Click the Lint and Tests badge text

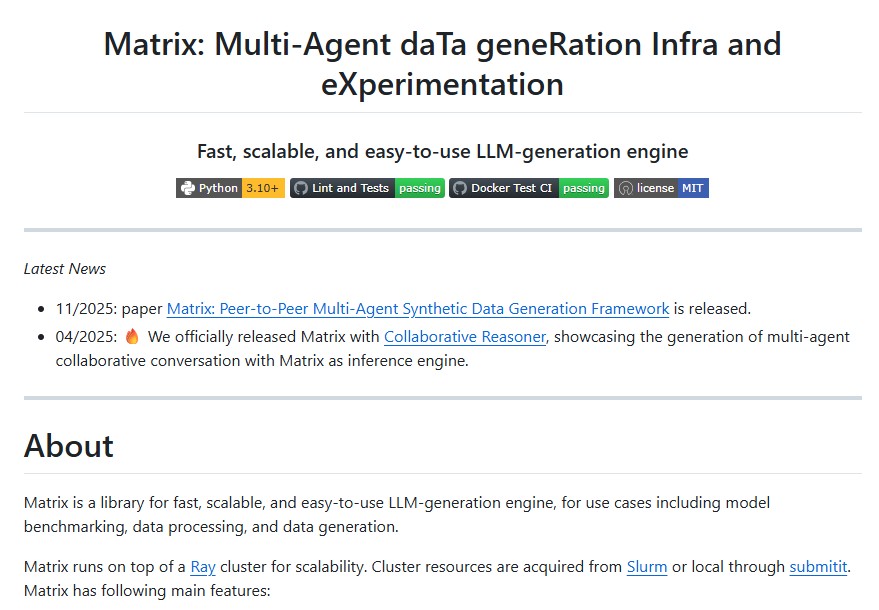point(352,188)
